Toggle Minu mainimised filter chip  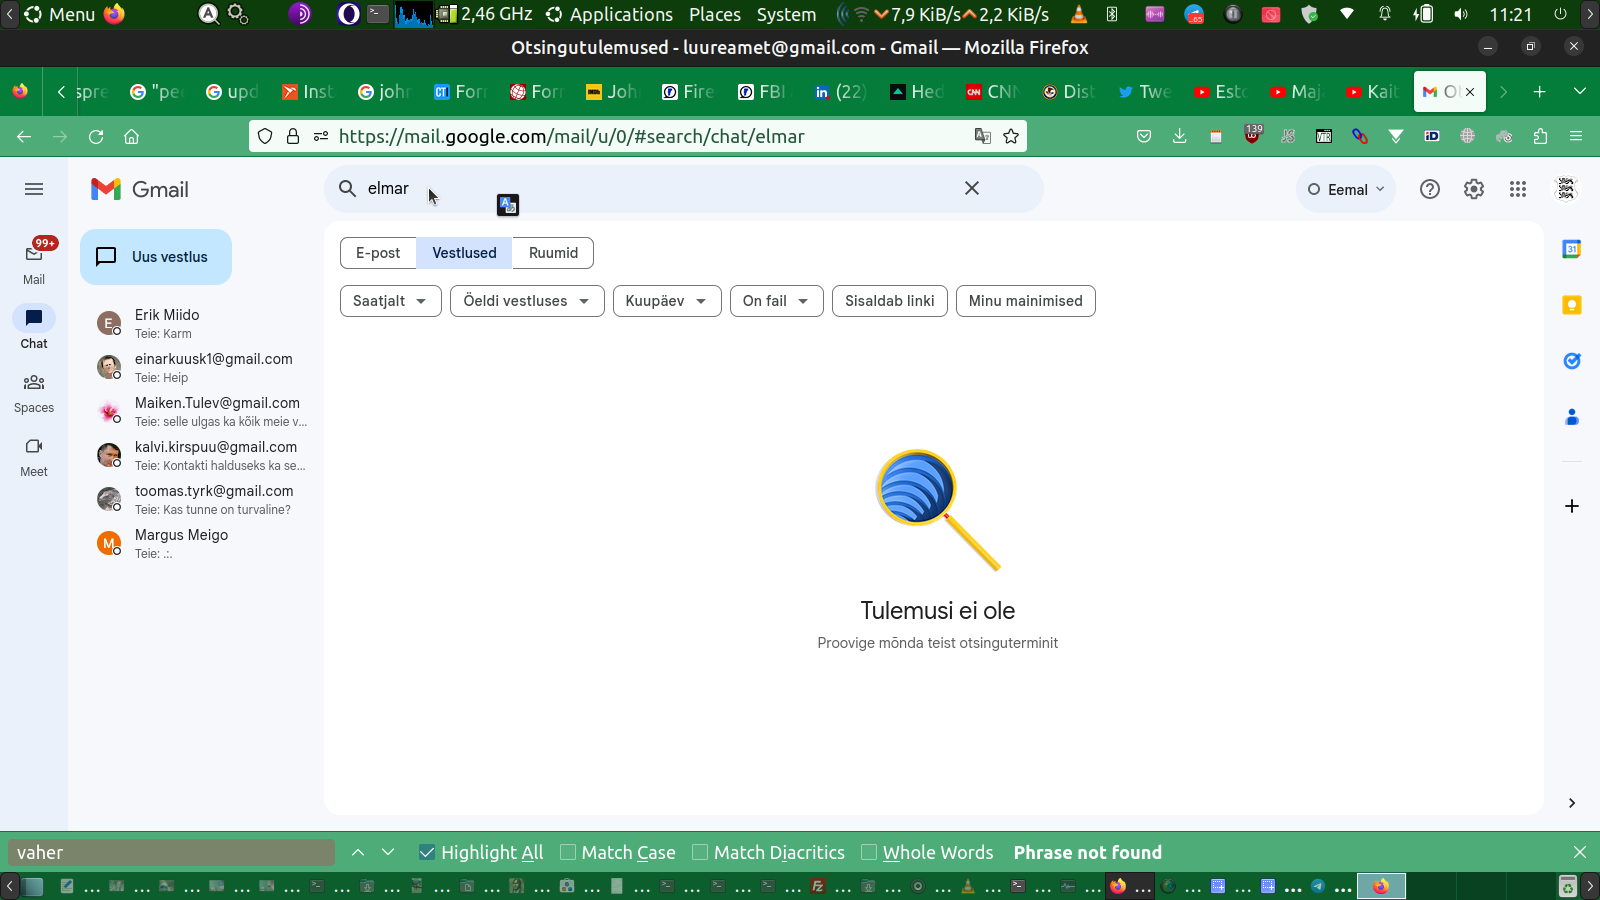click(x=1026, y=301)
